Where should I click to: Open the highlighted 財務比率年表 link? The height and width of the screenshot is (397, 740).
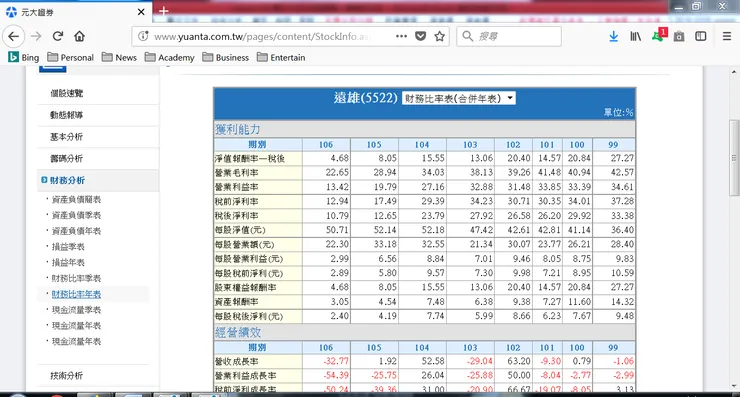[76, 294]
